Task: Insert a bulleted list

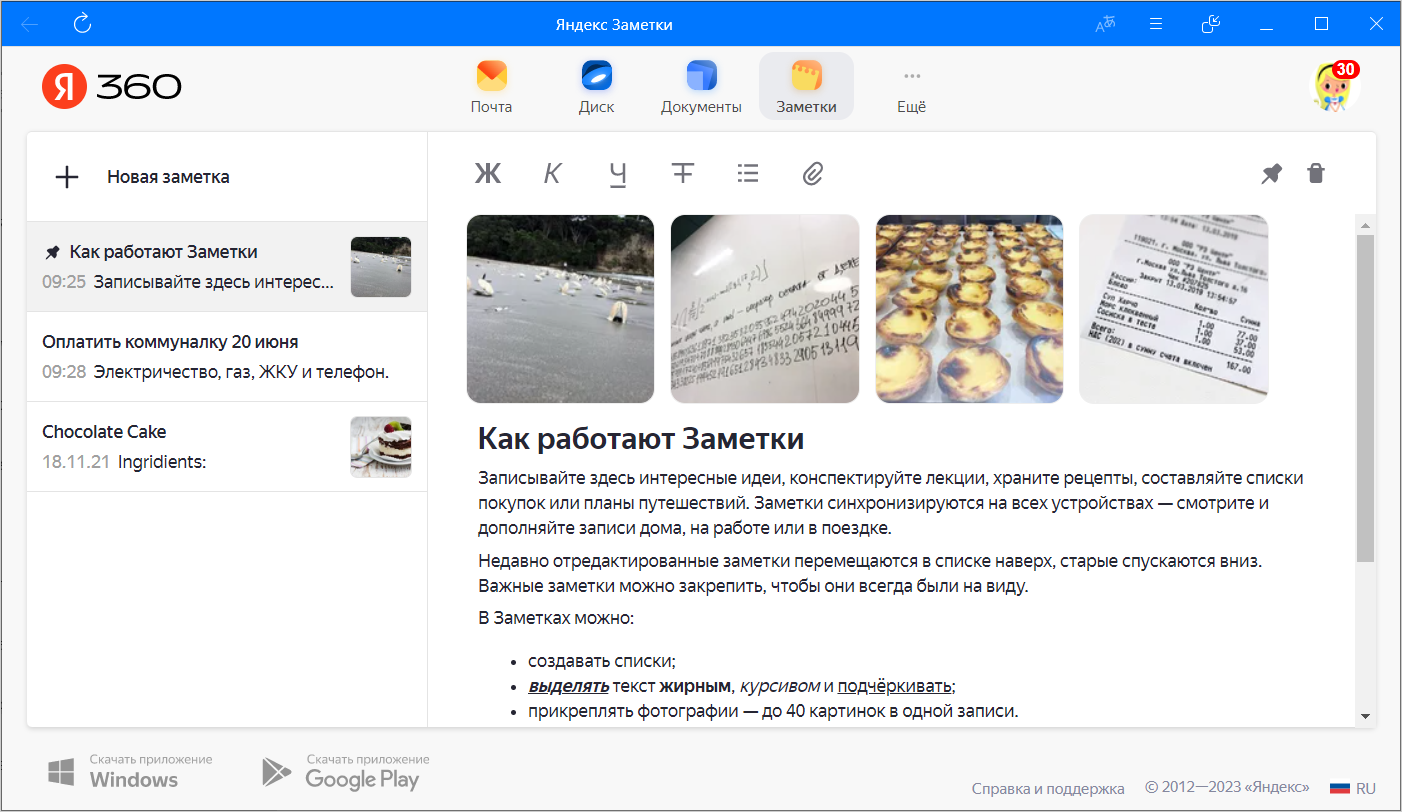Action: click(x=747, y=174)
